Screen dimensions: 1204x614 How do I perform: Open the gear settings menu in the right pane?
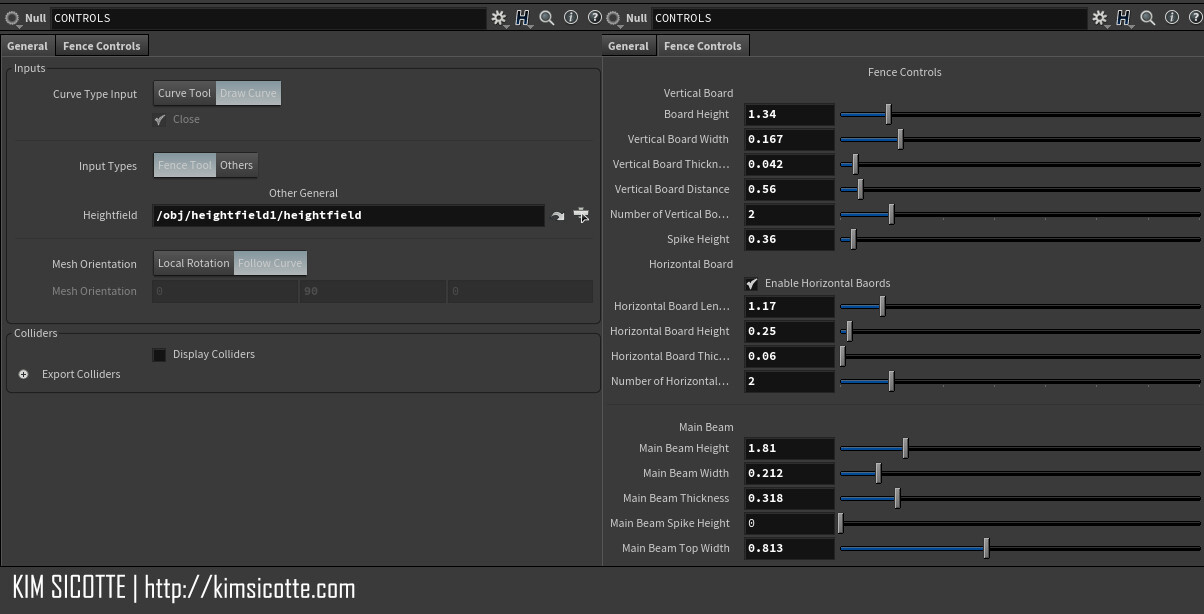coord(1100,18)
